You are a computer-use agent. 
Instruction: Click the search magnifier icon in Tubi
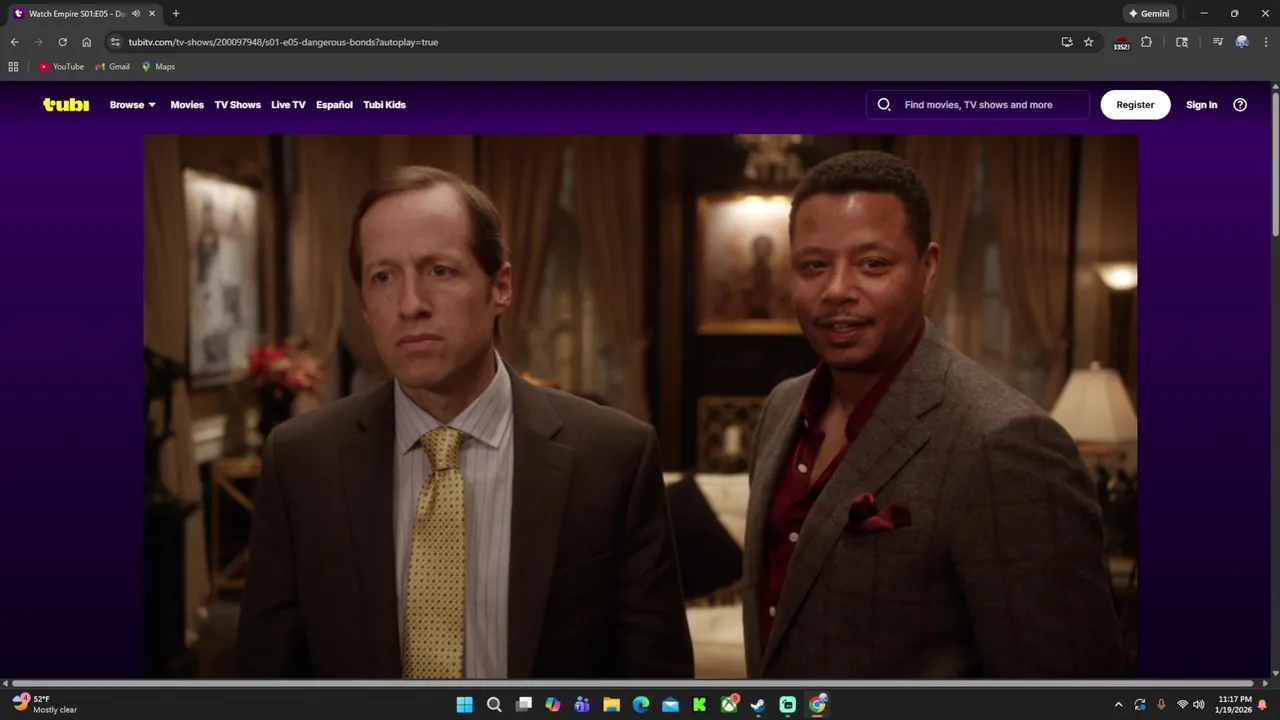click(x=884, y=104)
